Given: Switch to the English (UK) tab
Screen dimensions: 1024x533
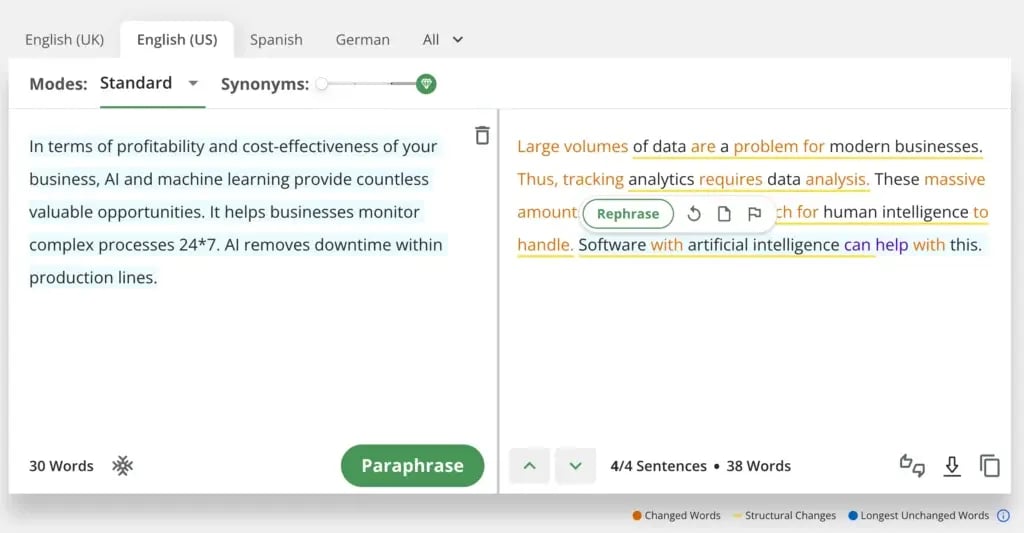Looking at the screenshot, I should click(64, 40).
